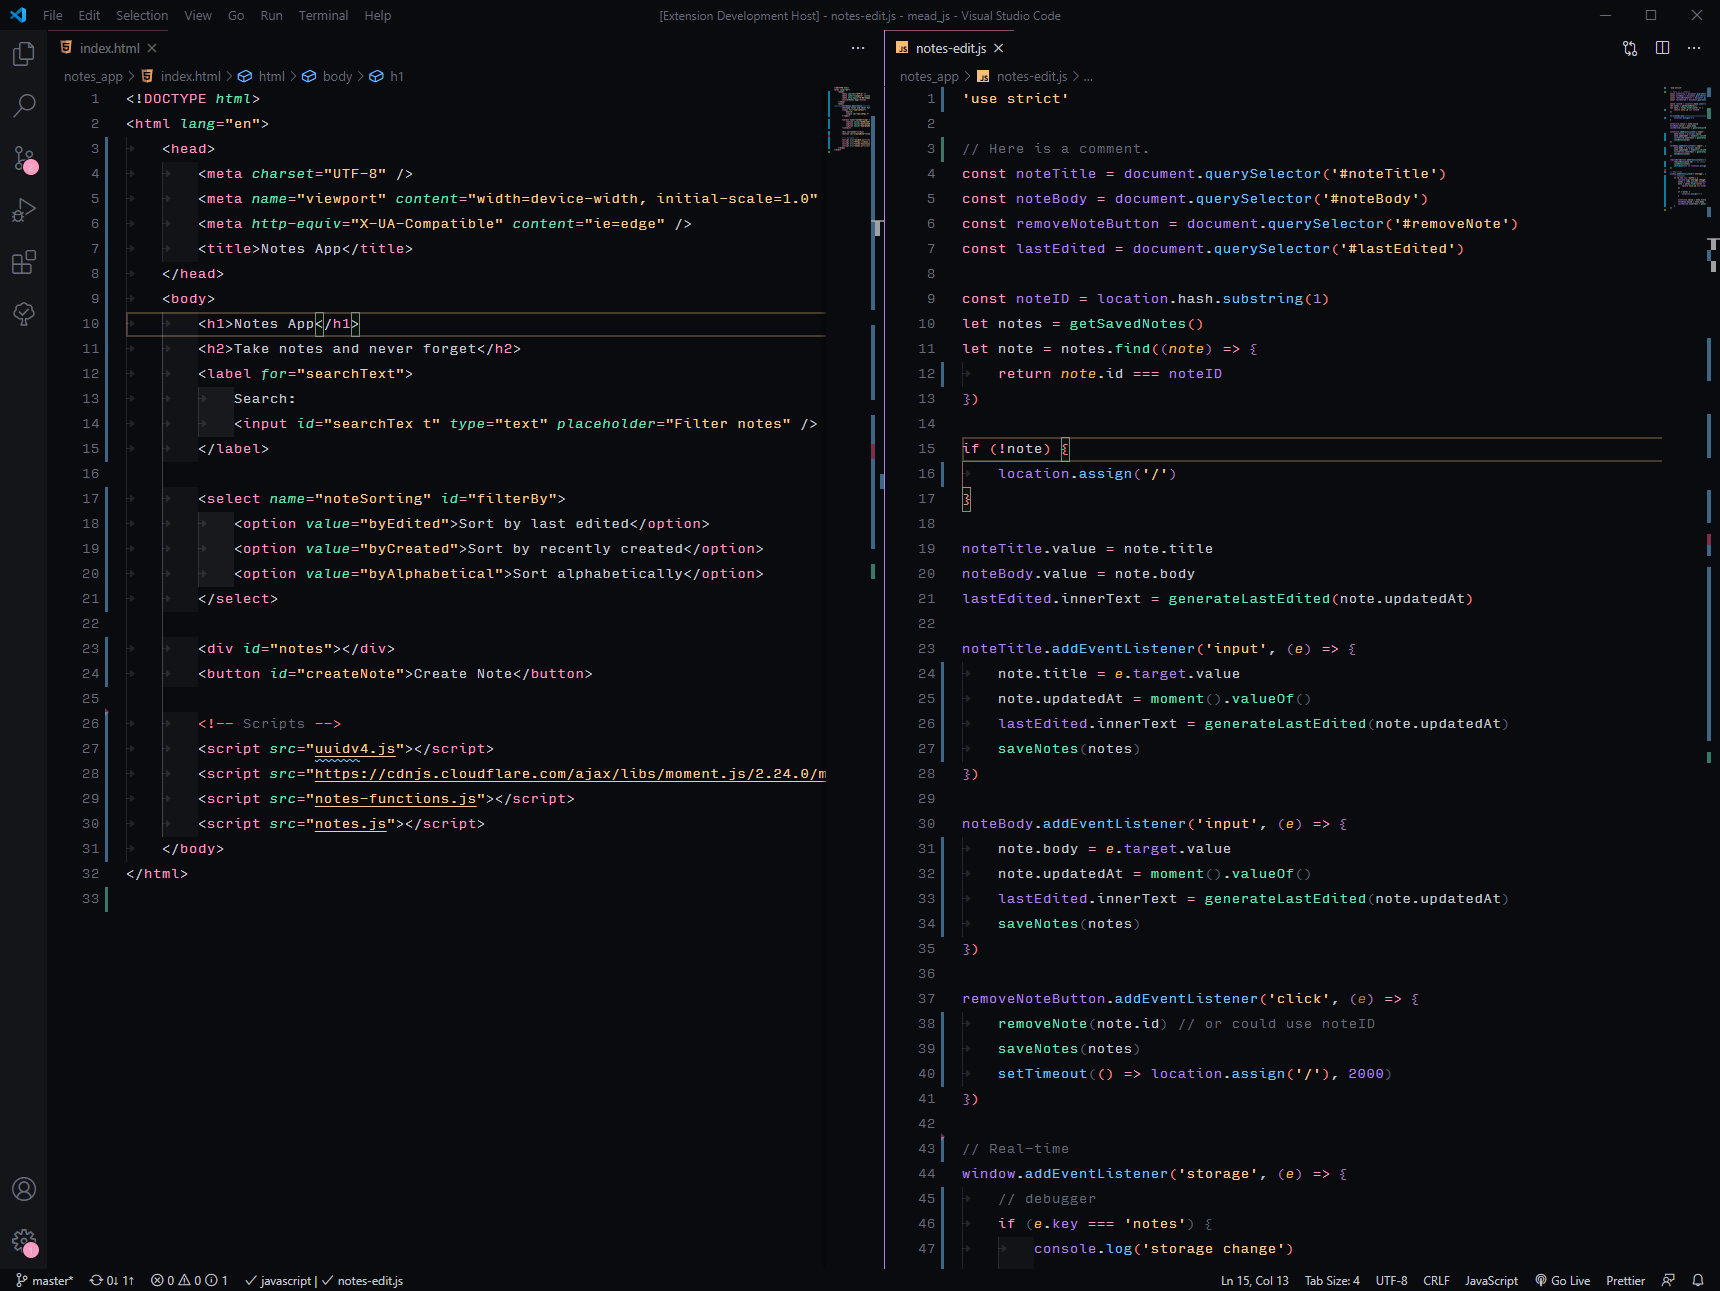Open the html breadcrumb dropdown

(x=262, y=76)
